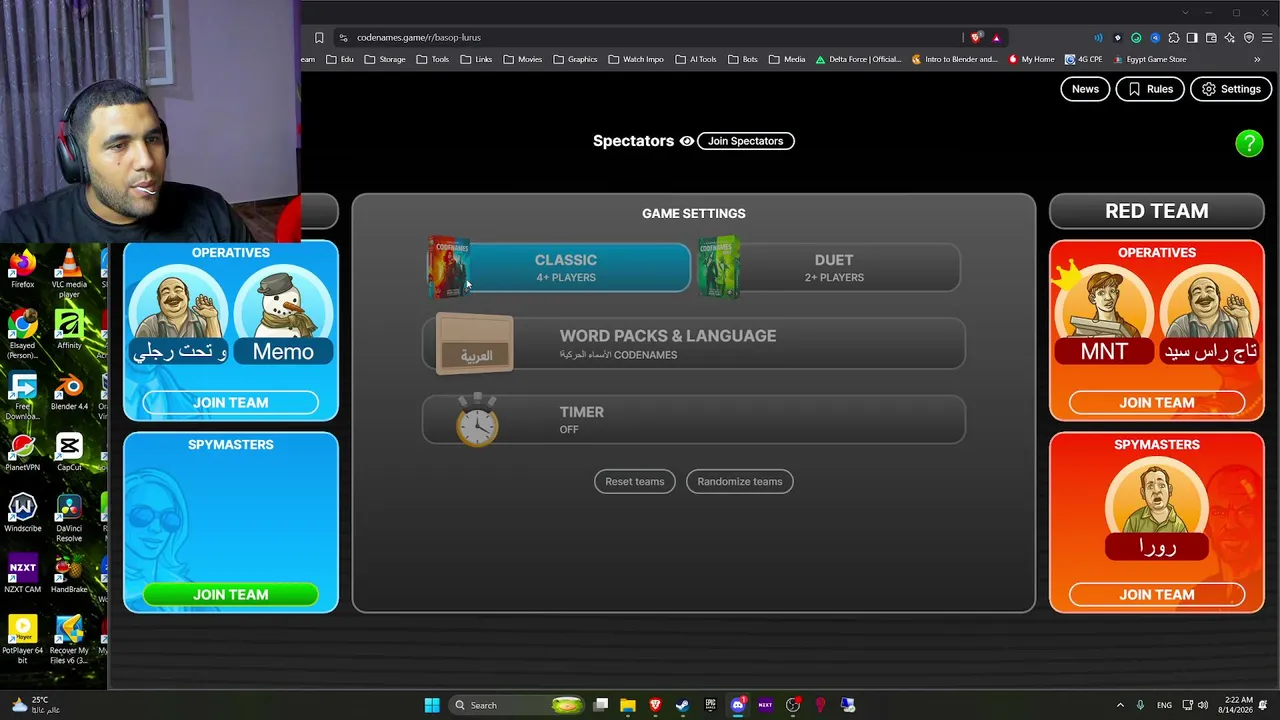Open NZXT app from taskbar
Viewport: 1280px width, 720px height.
tap(765, 705)
